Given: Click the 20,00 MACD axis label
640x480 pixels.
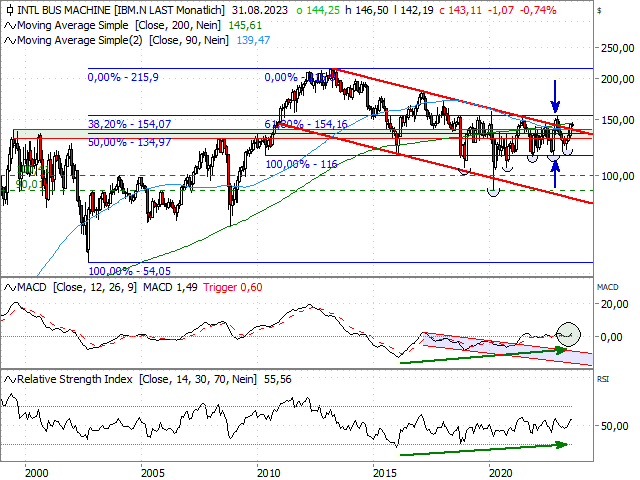Looking at the screenshot, I should (x=615, y=304).
